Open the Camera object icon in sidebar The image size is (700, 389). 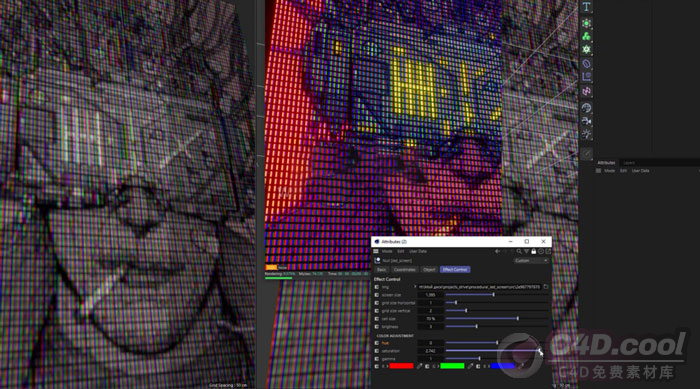(586, 121)
